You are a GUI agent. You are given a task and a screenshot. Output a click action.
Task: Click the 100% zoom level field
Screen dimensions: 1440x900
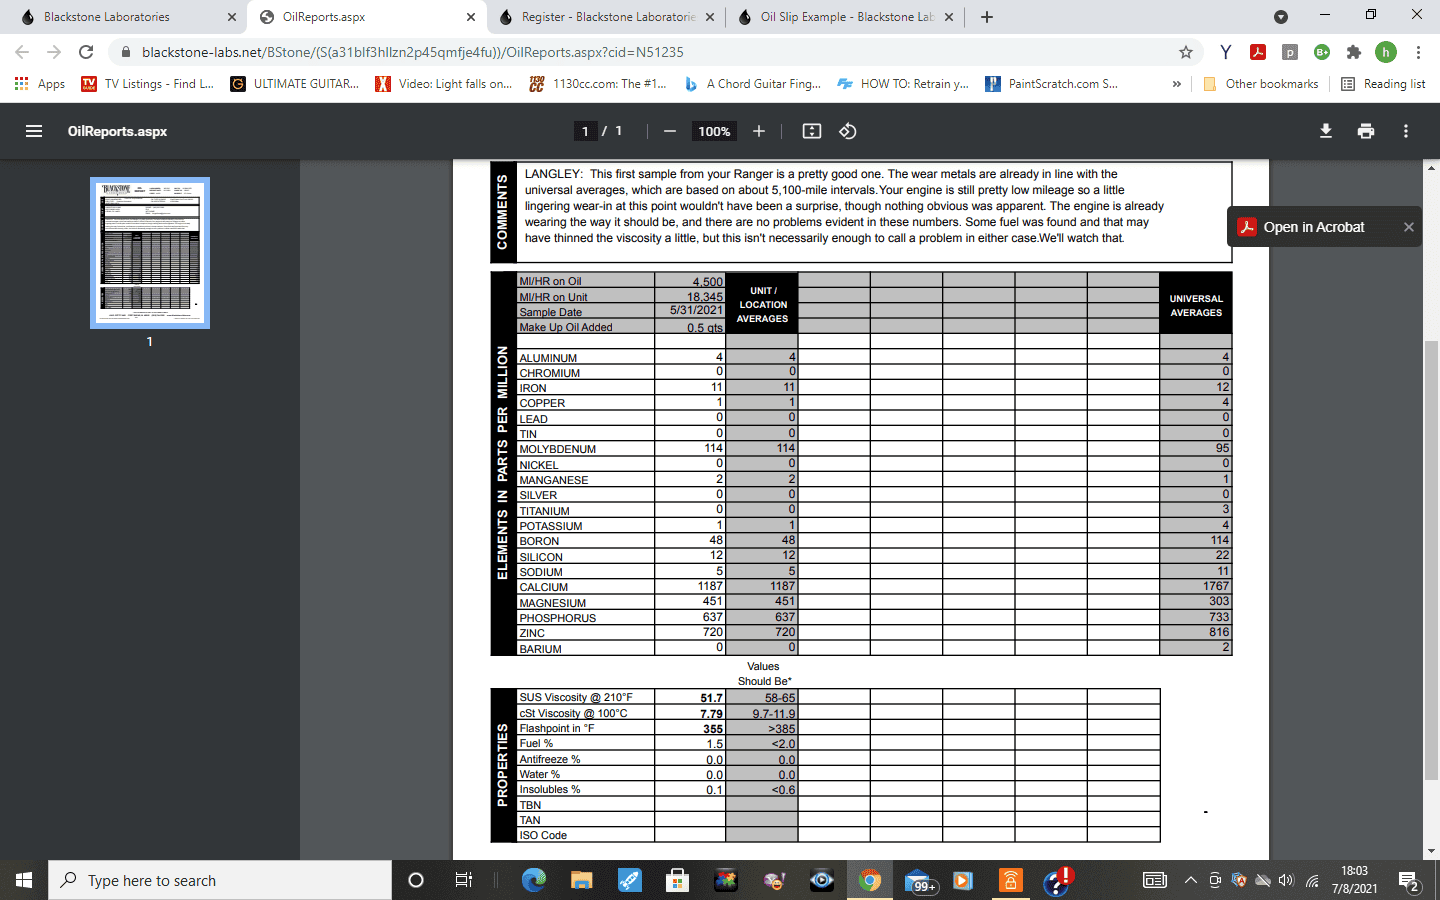(x=714, y=131)
